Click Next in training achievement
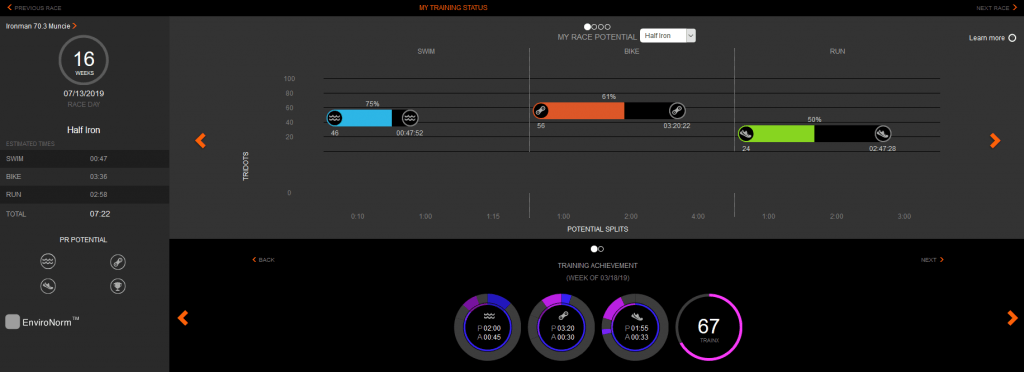Image resolution: width=1024 pixels, height=372 pixels. (932, 260)
